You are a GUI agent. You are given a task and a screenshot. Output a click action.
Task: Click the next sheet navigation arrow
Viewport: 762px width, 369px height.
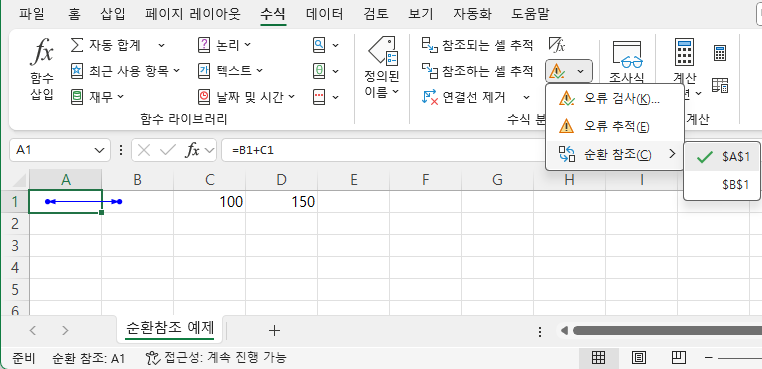click(65, 331)
